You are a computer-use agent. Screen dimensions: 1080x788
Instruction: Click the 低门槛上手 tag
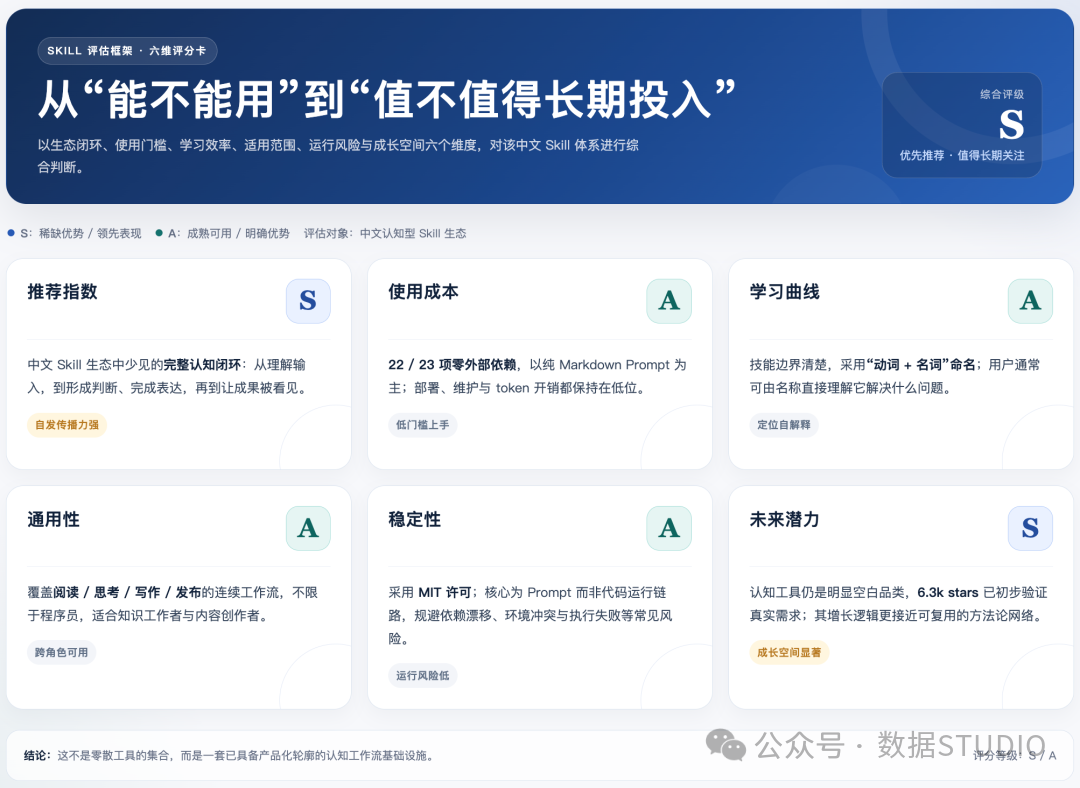[422, 425]
